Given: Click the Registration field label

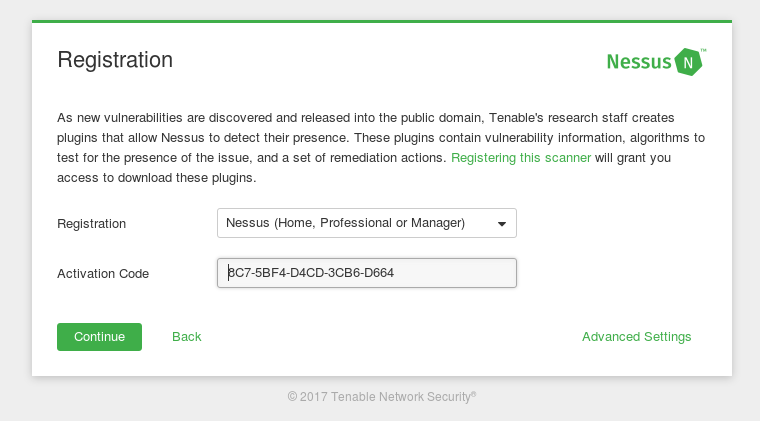Looking at the screenshot, I should 92,224.
